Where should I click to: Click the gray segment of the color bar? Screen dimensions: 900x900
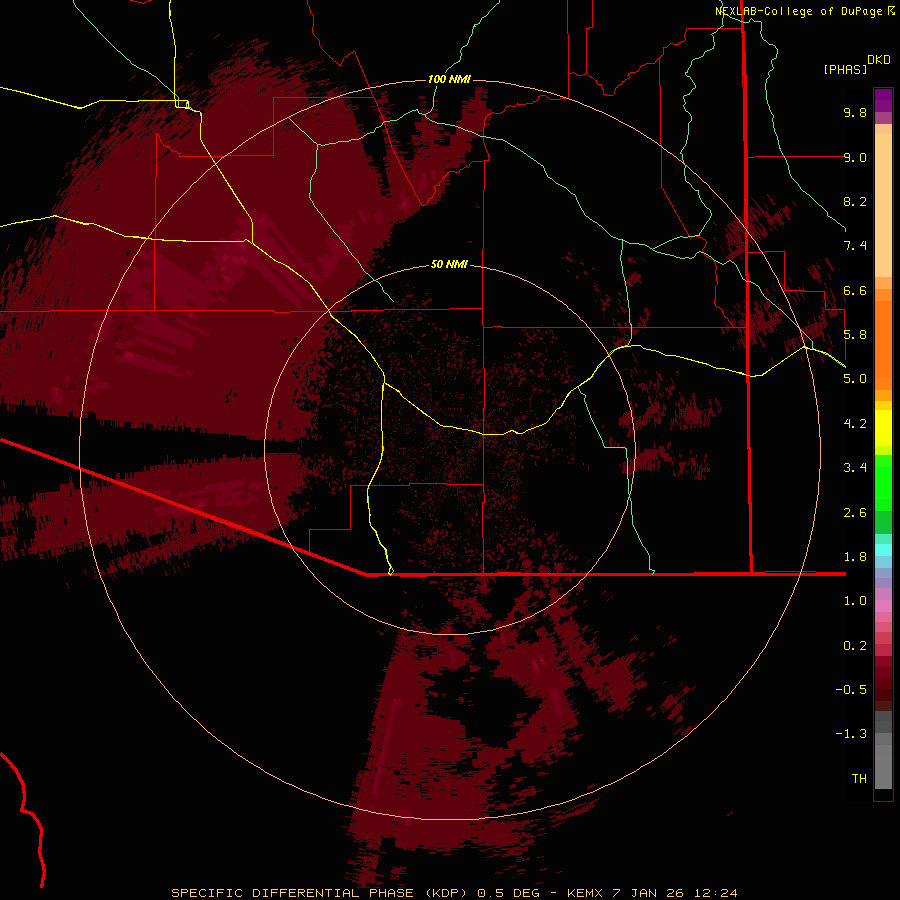click(x=883, y=750)
